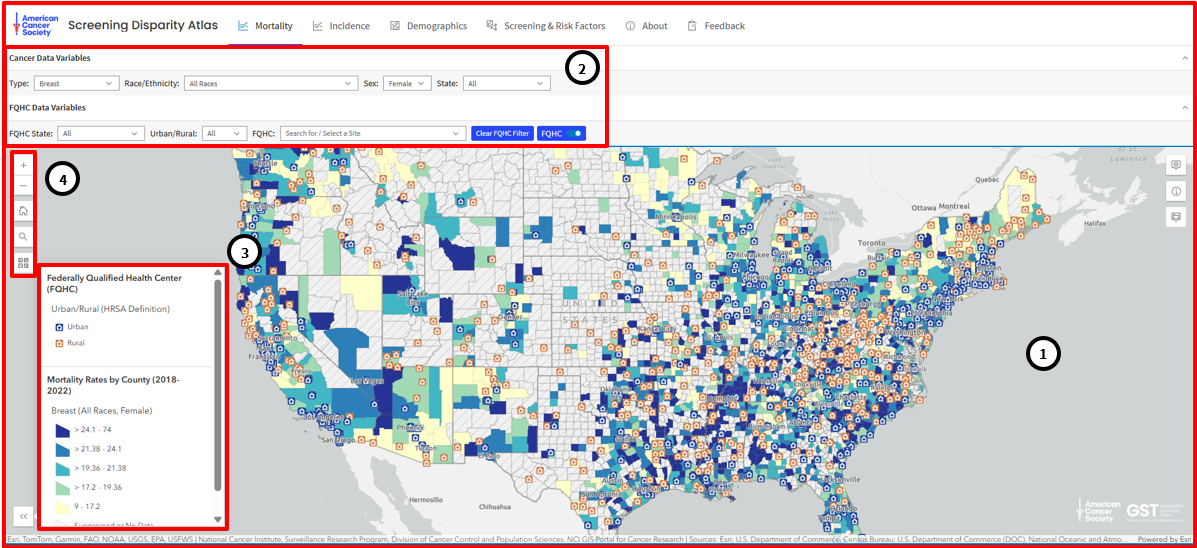Click the yellow 9 - 17.2 swatch
Screen dimensions: 1197x548
(63, 506)
